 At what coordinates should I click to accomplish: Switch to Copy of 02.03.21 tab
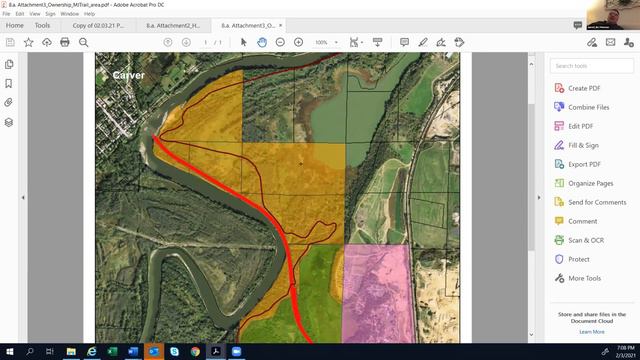click(x=98, y=25)
